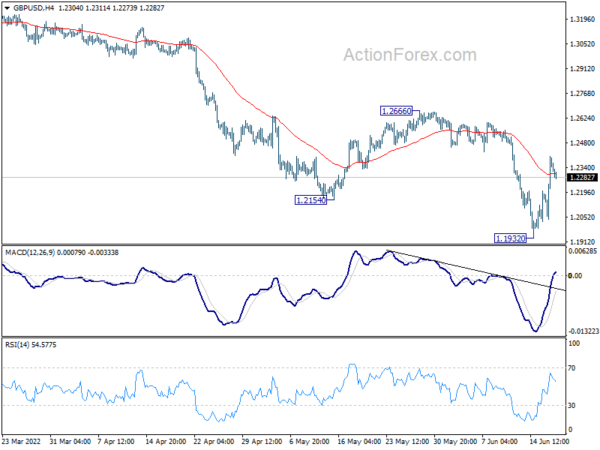The image size is (600, 450).
Task: Select the 1.19320 low price label
Action: [510, 238]
